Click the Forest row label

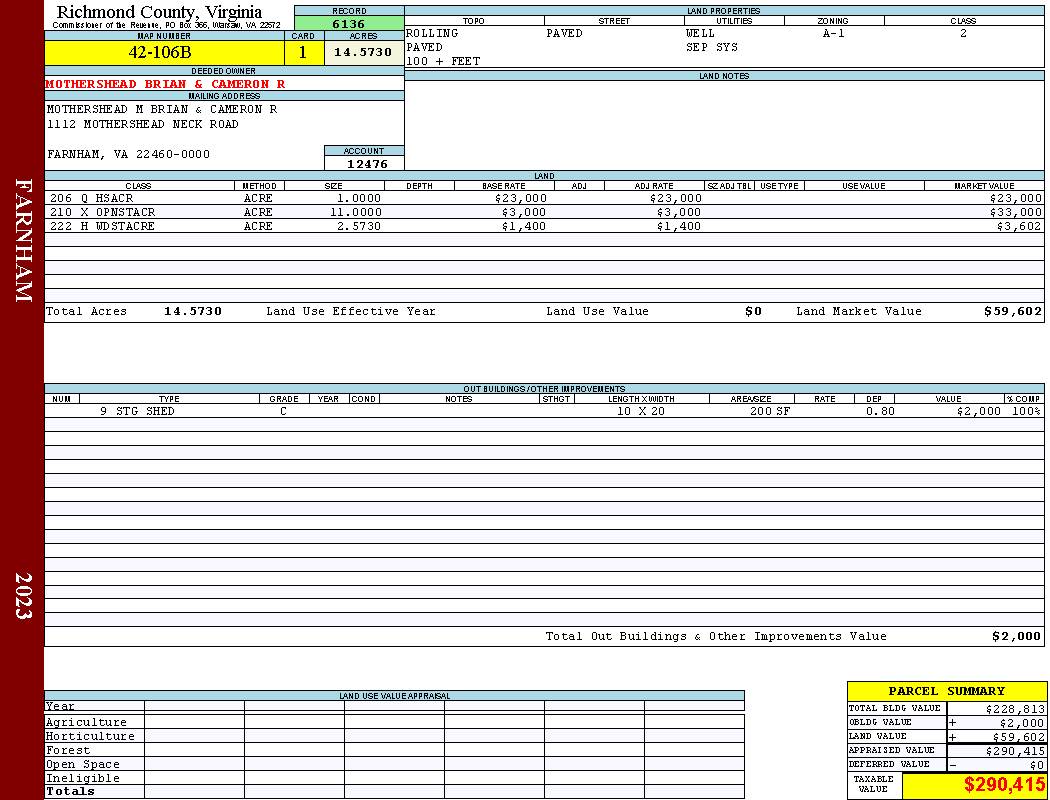click(x=68, y=750)
